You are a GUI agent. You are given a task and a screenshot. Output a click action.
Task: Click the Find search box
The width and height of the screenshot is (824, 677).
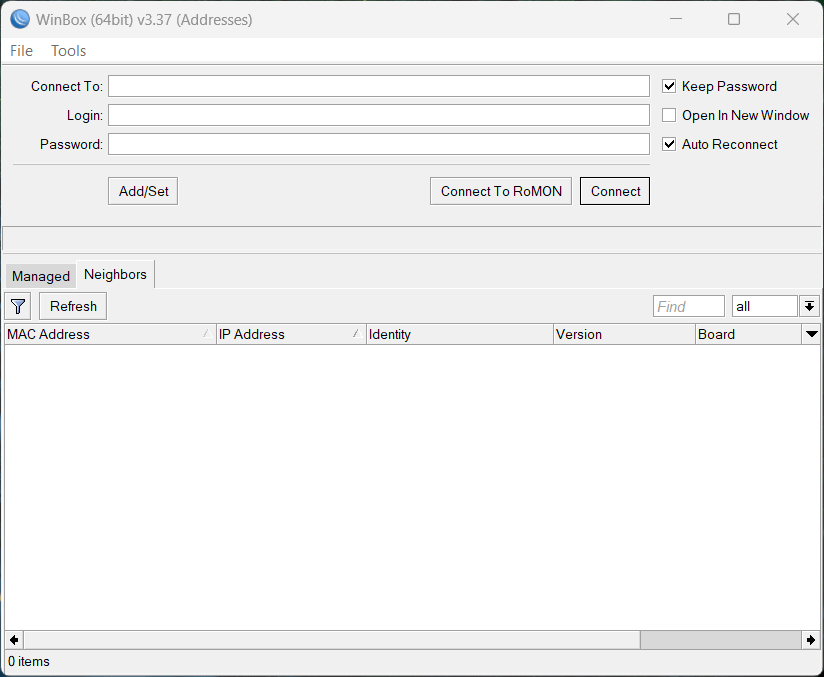pyautogui.click(x=688, y=306)
